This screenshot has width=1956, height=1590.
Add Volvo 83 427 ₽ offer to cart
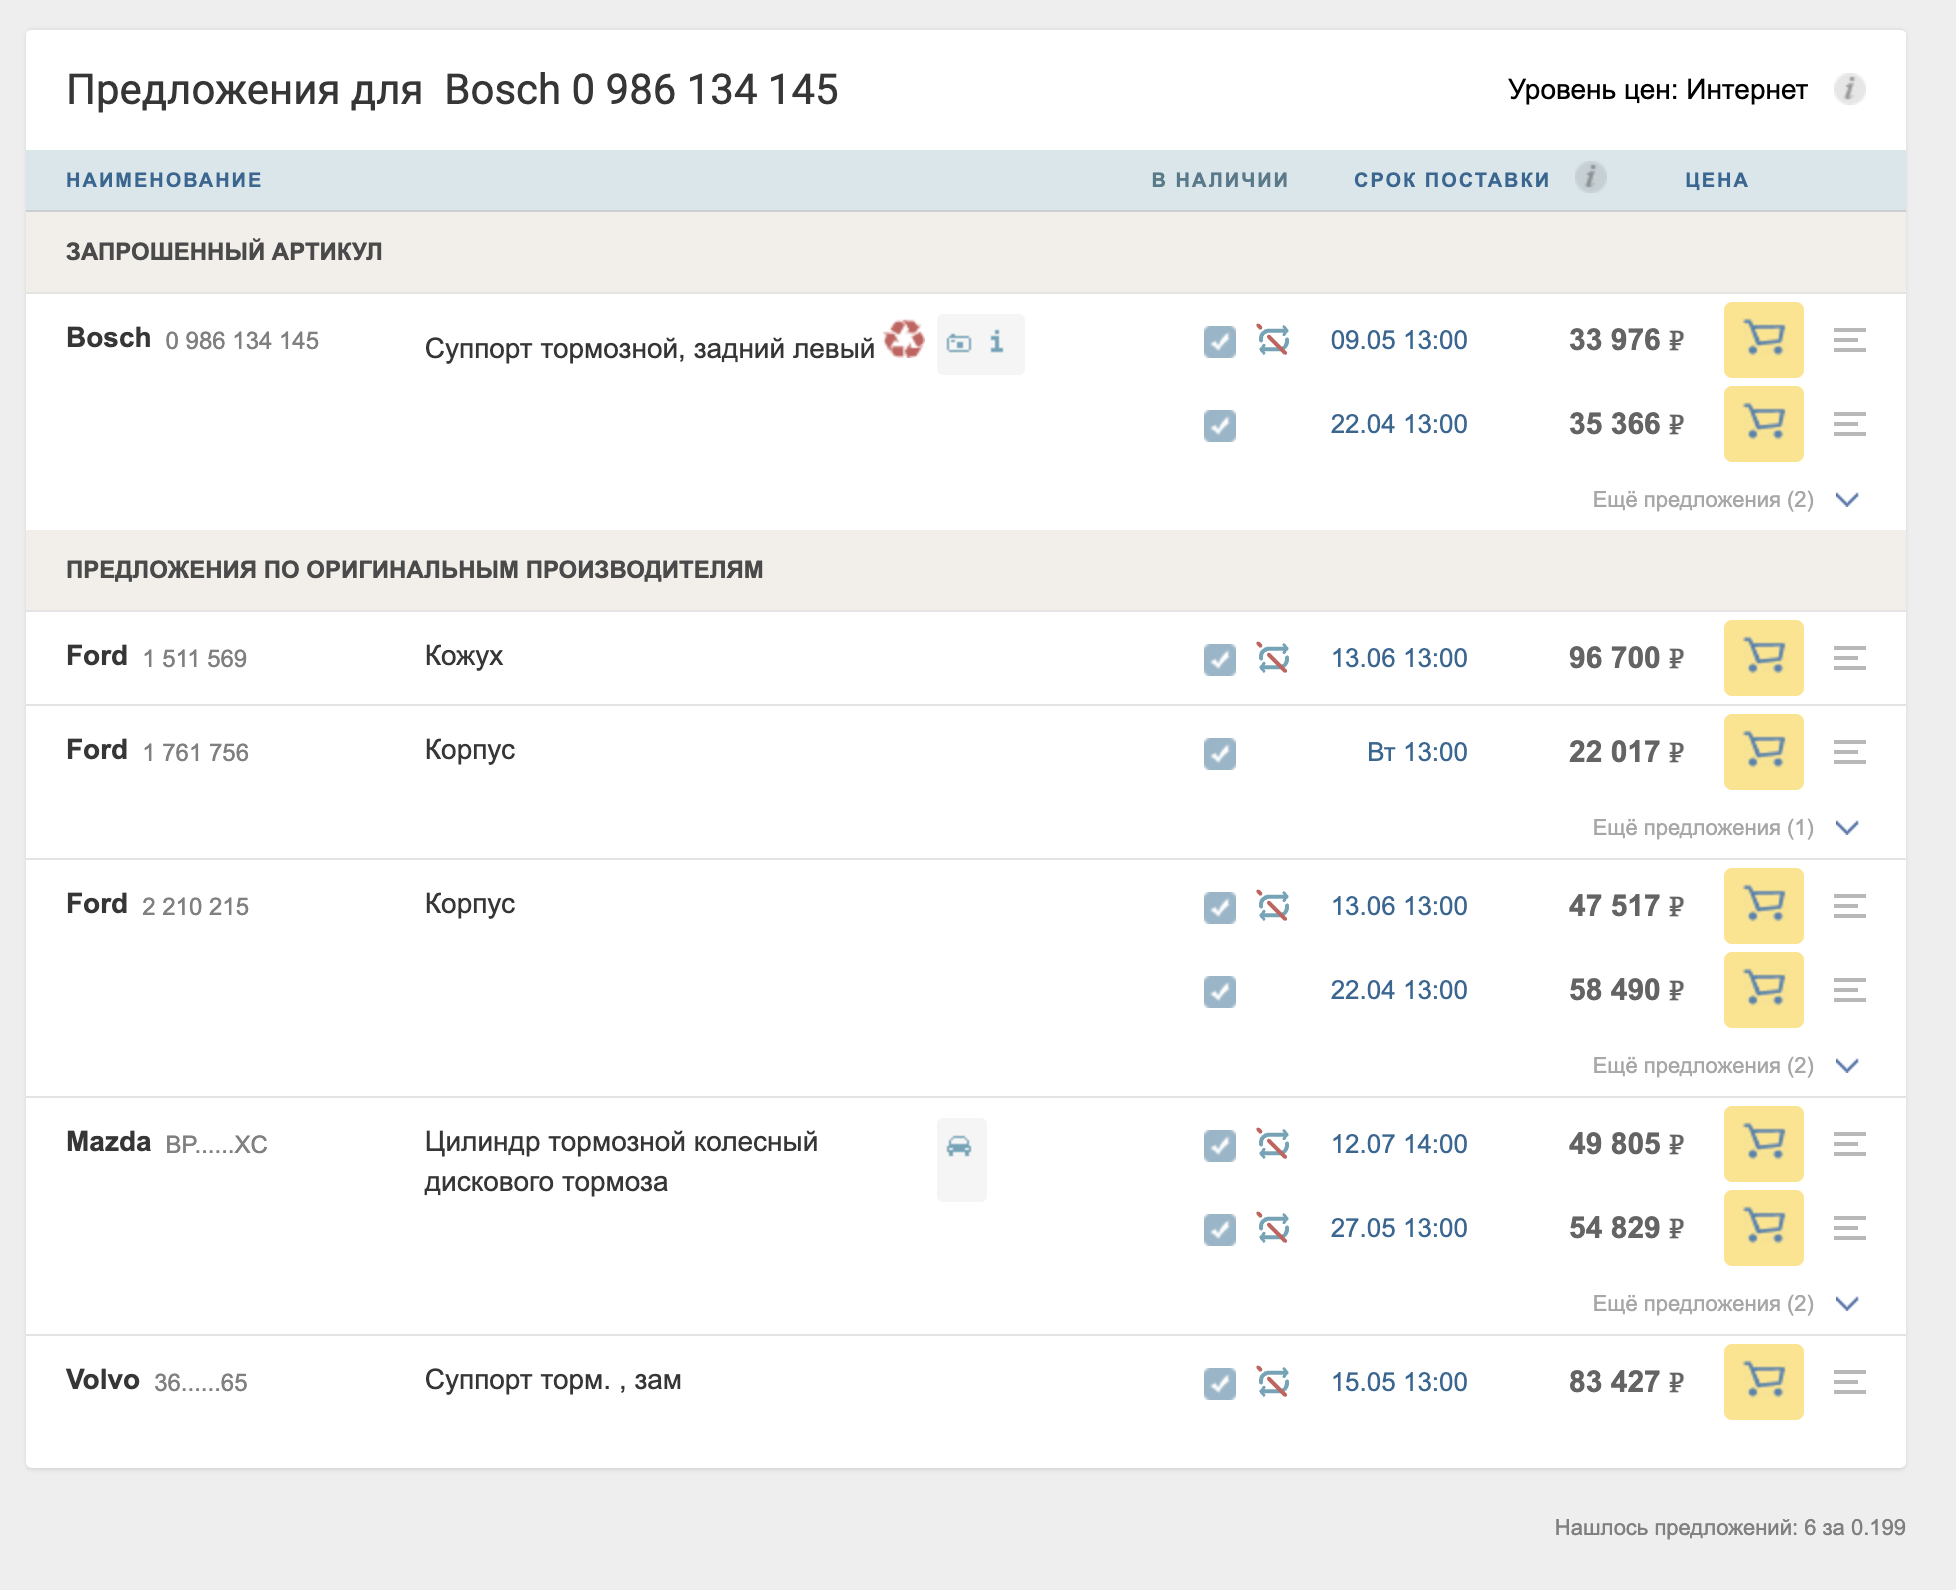pos(1763,1382)
